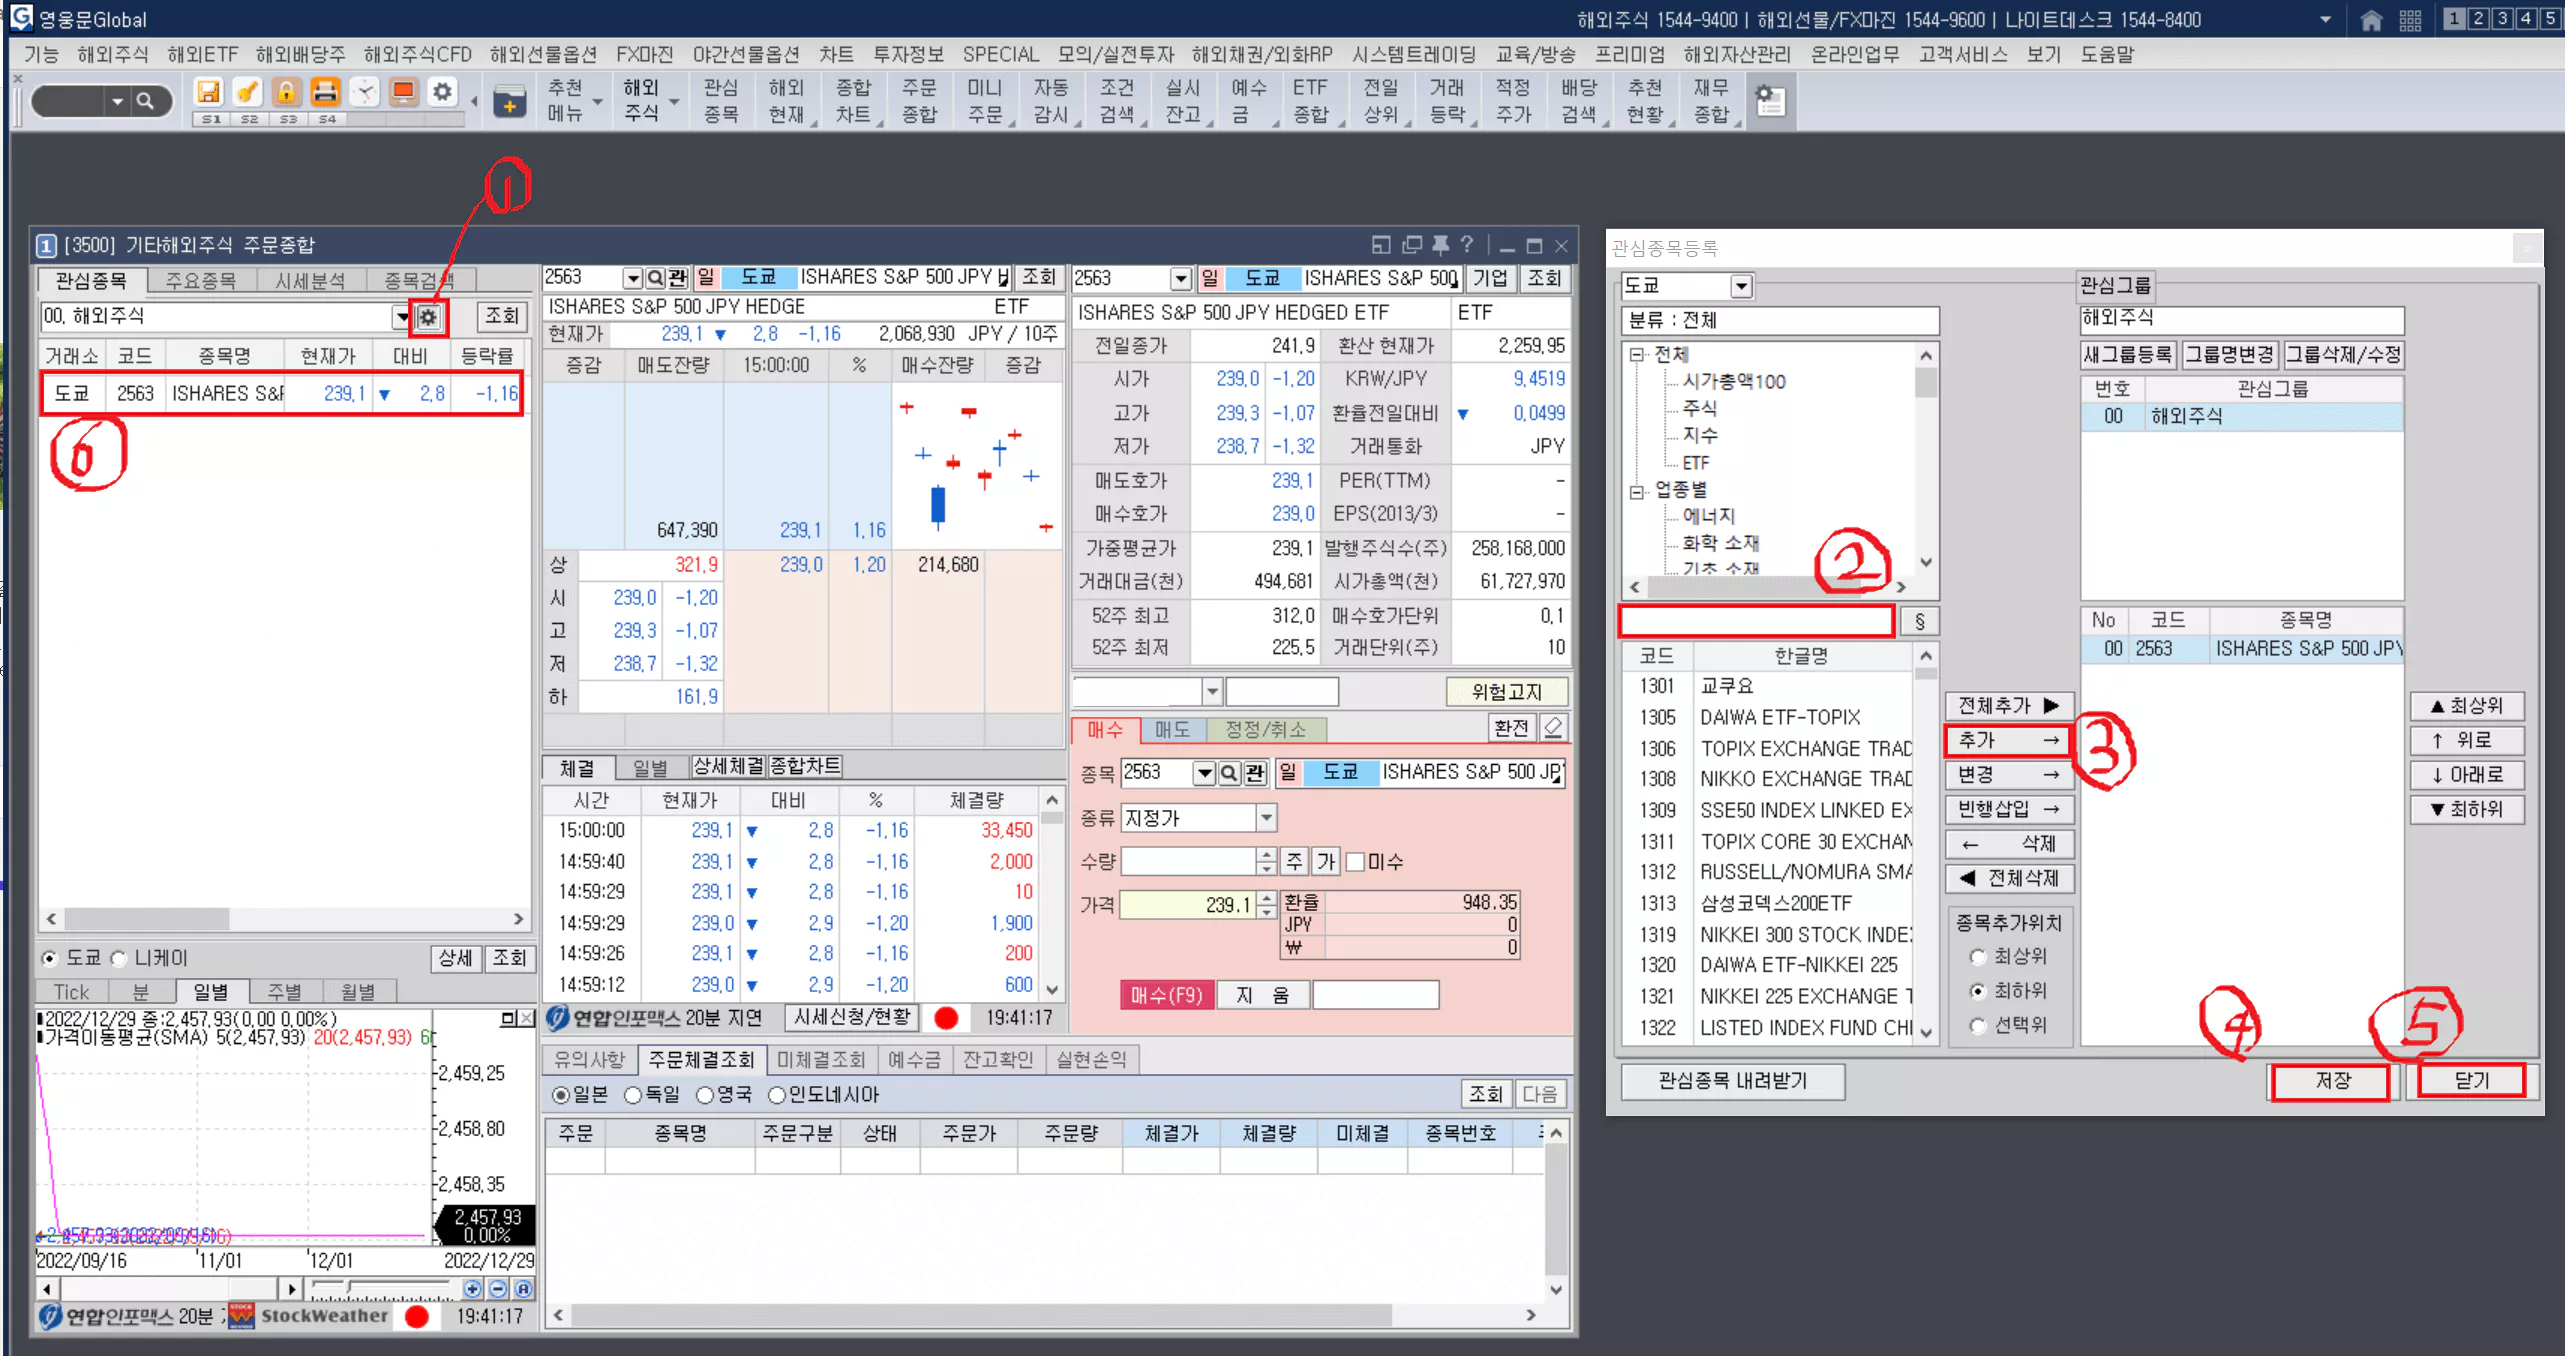Select the 니케이 radio button

[x=118, y=958]
